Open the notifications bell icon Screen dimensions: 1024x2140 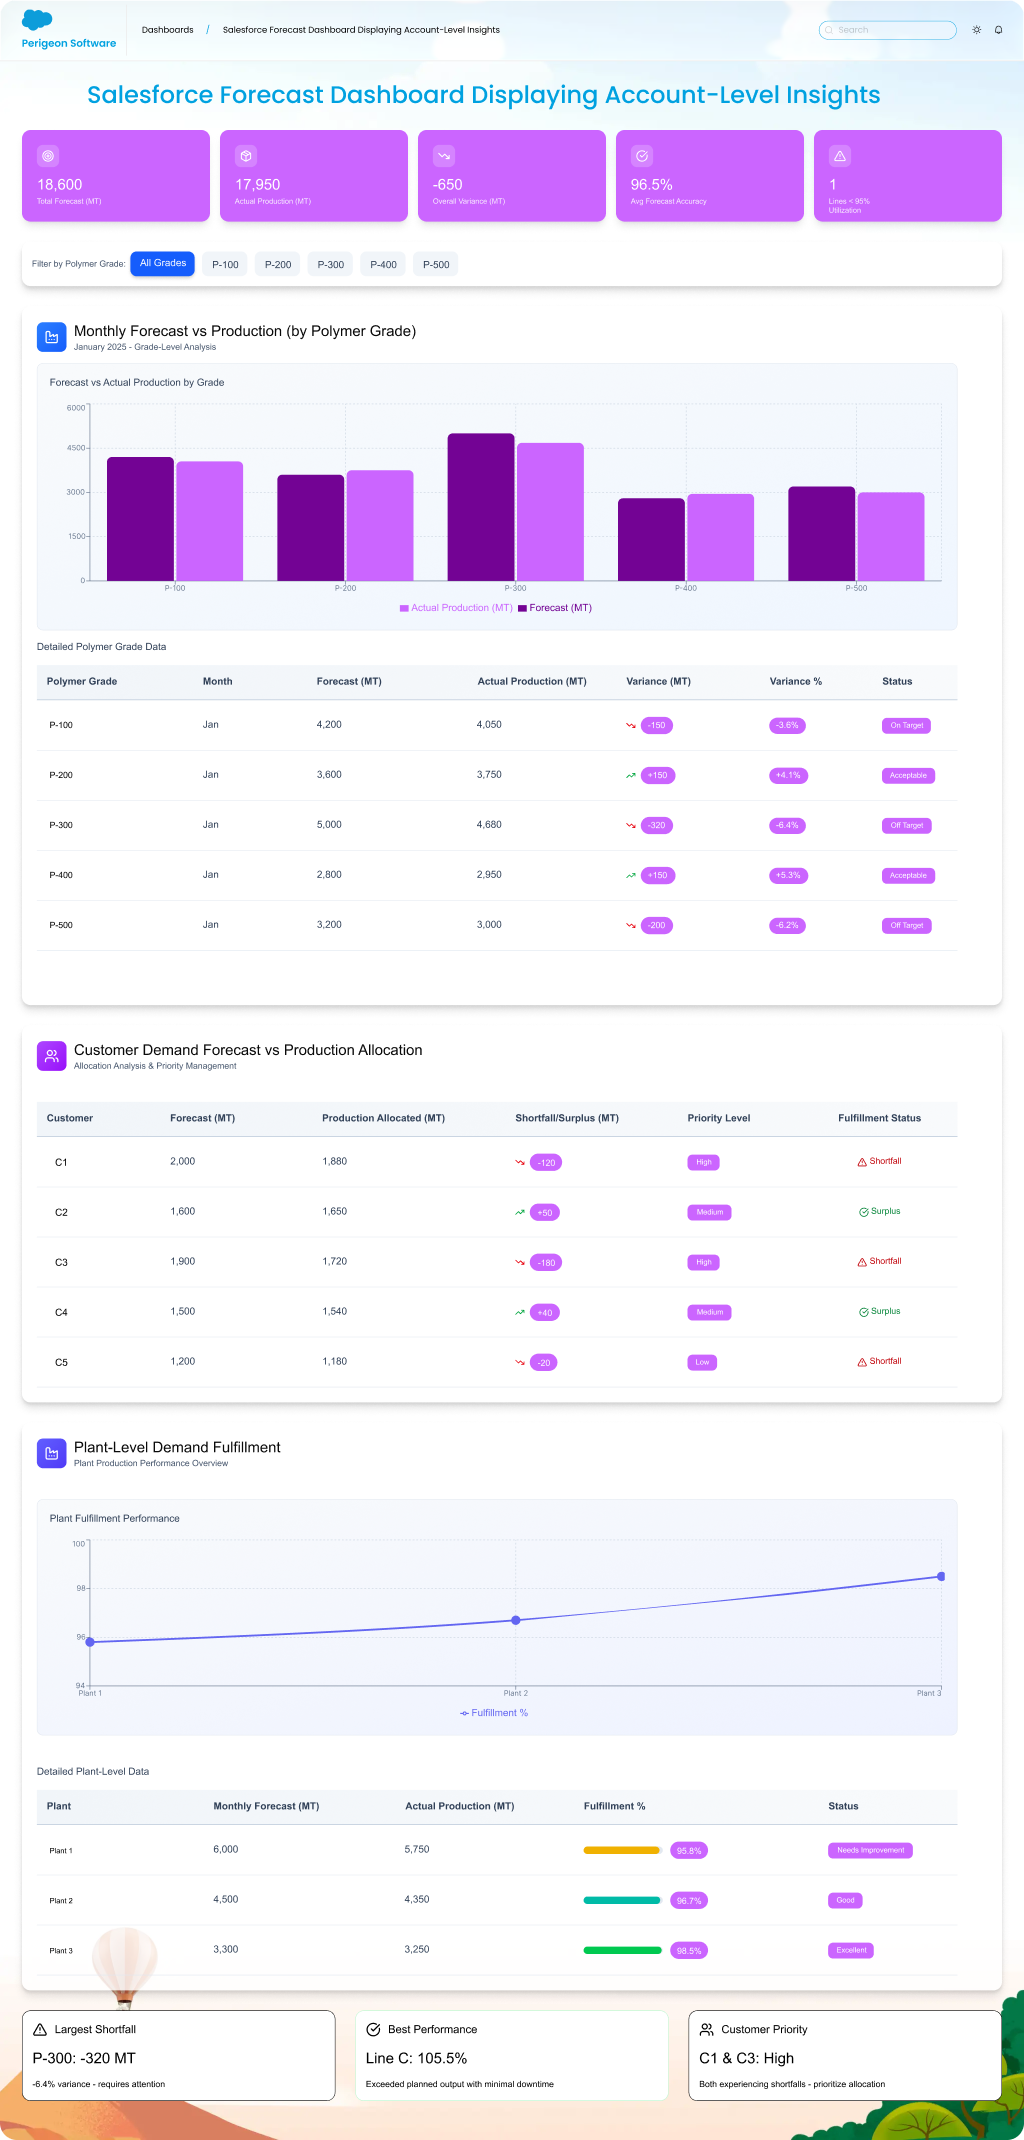(x=998, y=30)
